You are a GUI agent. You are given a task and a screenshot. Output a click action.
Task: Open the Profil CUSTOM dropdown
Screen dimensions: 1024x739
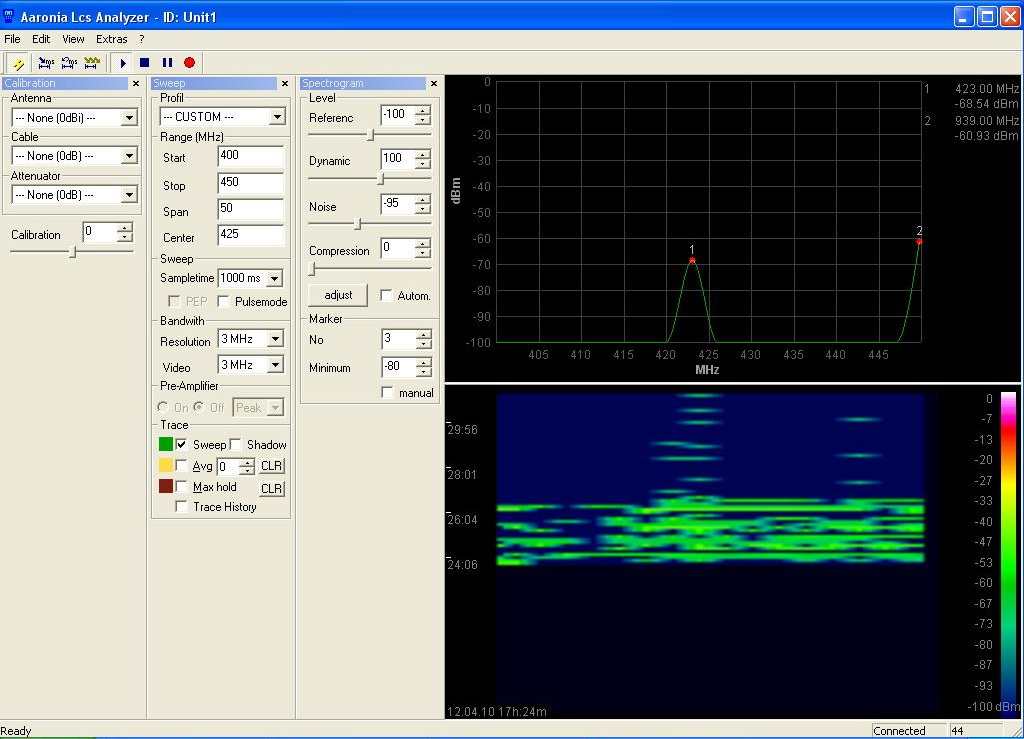tap(278, 117)
